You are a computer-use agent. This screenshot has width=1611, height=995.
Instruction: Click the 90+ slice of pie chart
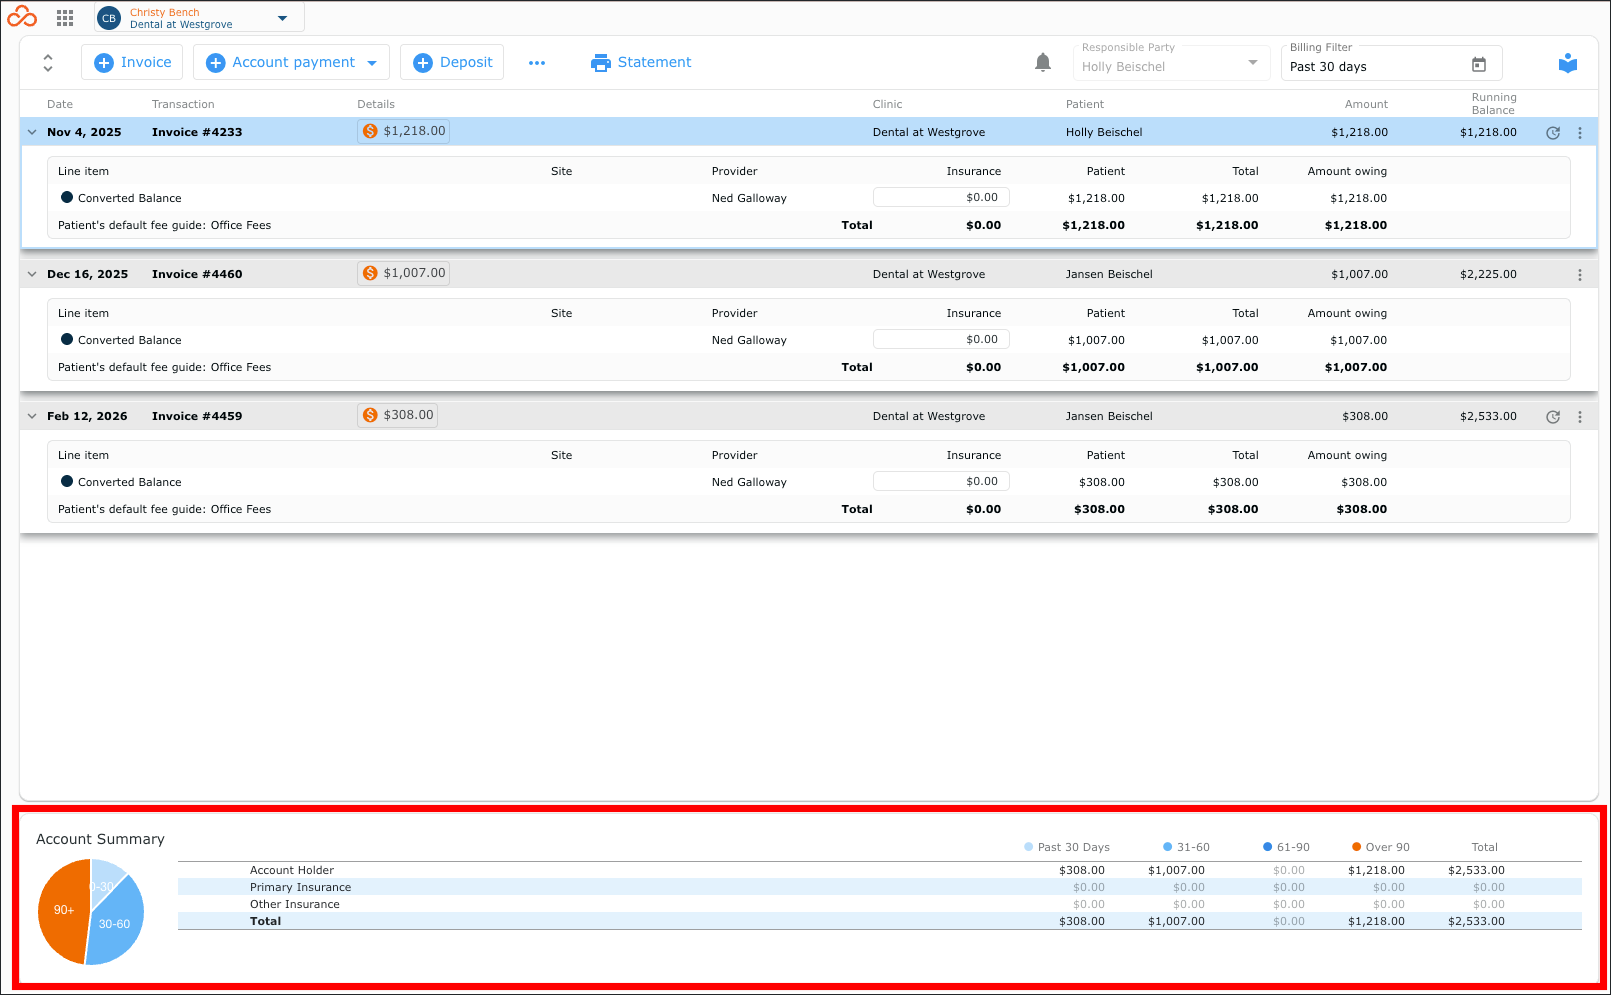[62, 911]
